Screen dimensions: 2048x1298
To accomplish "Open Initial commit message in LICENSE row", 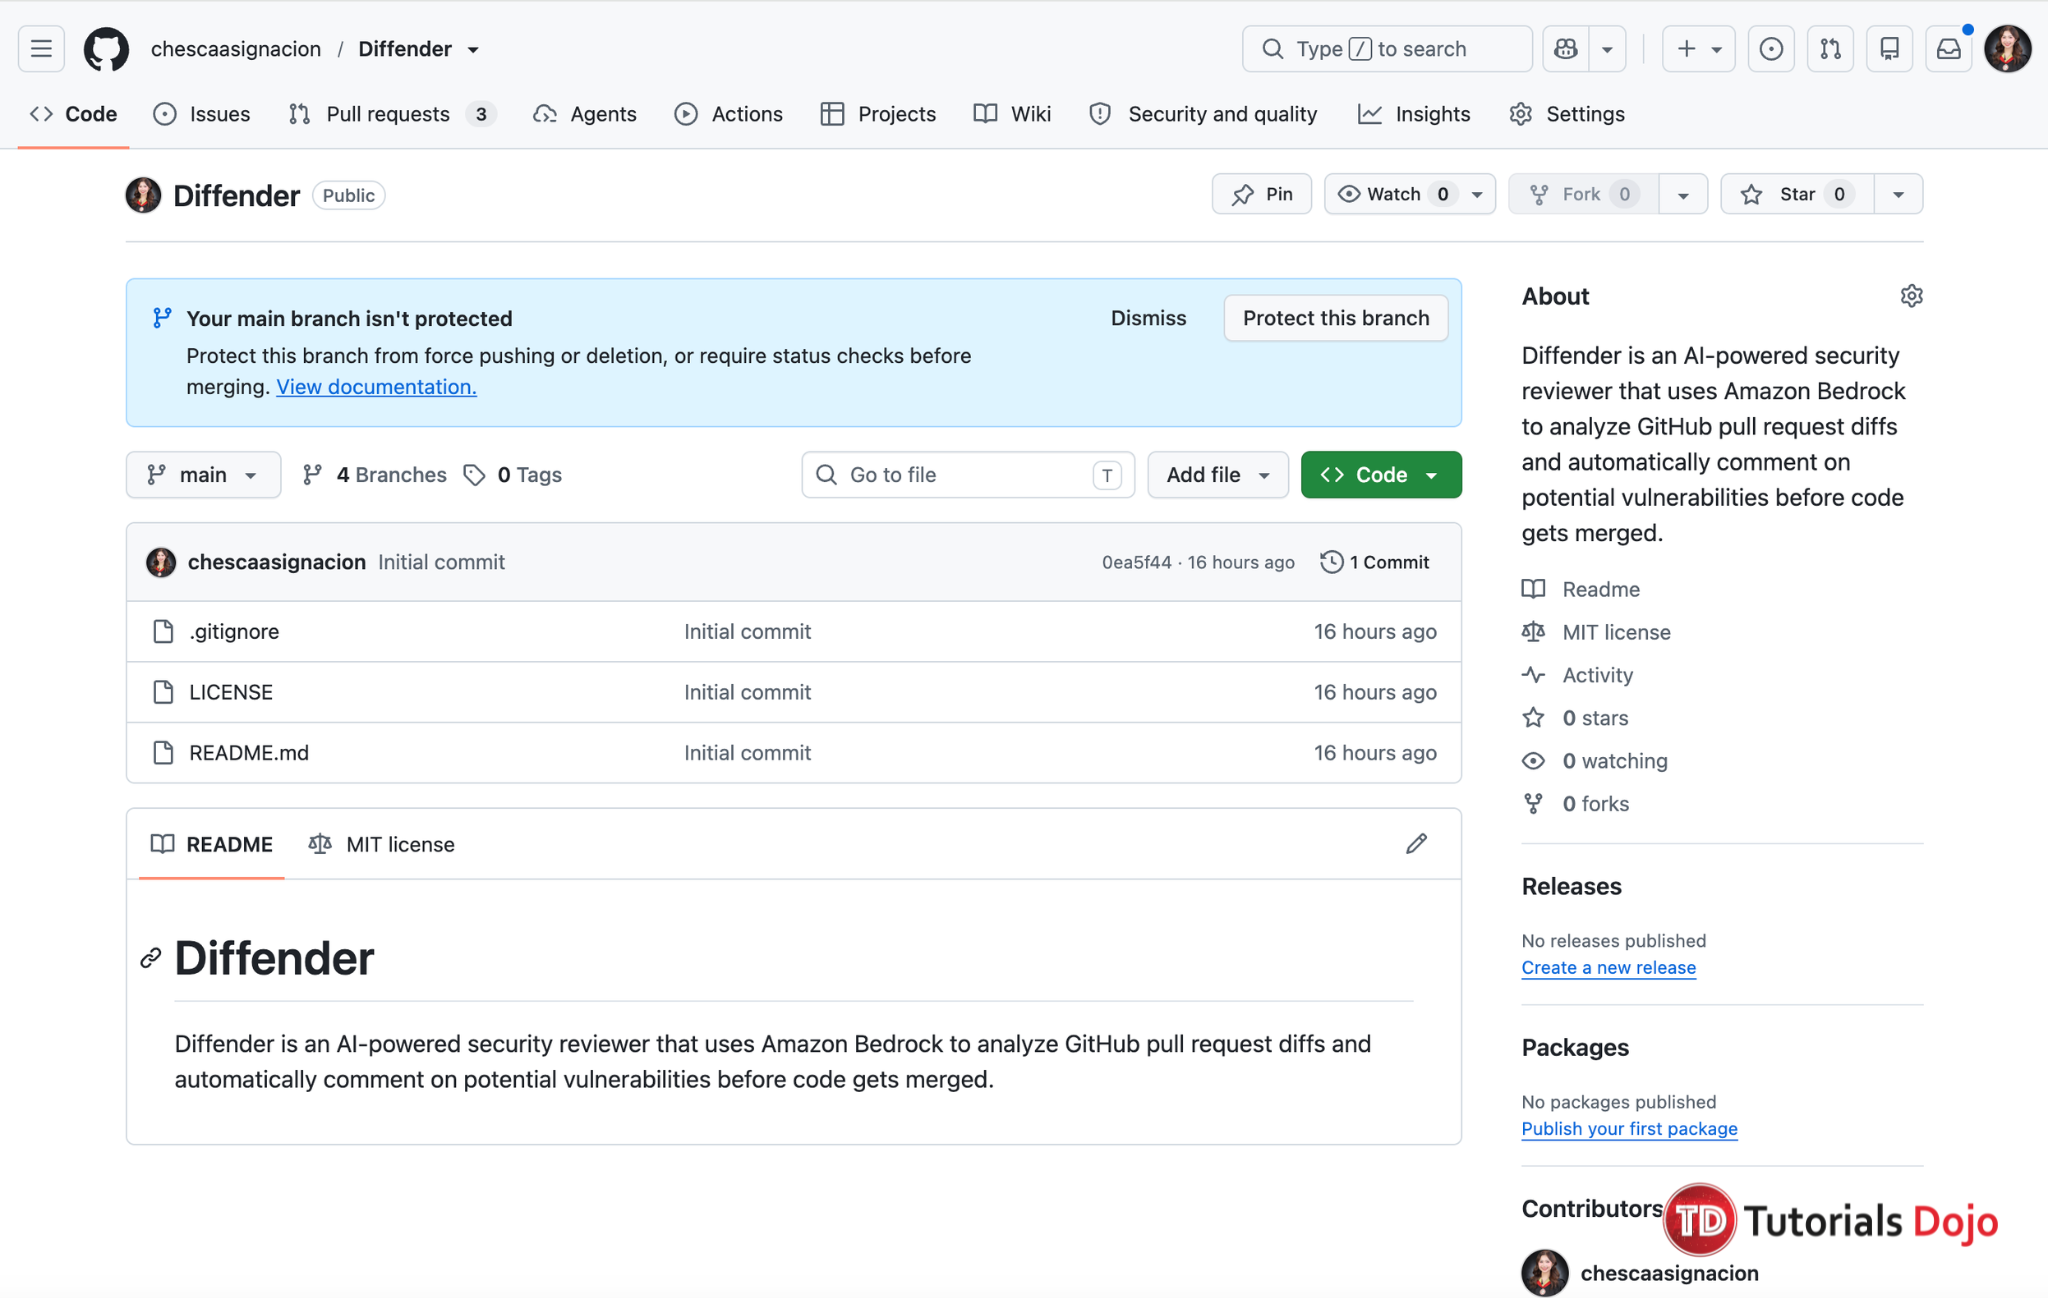I will tap(747, 692).
